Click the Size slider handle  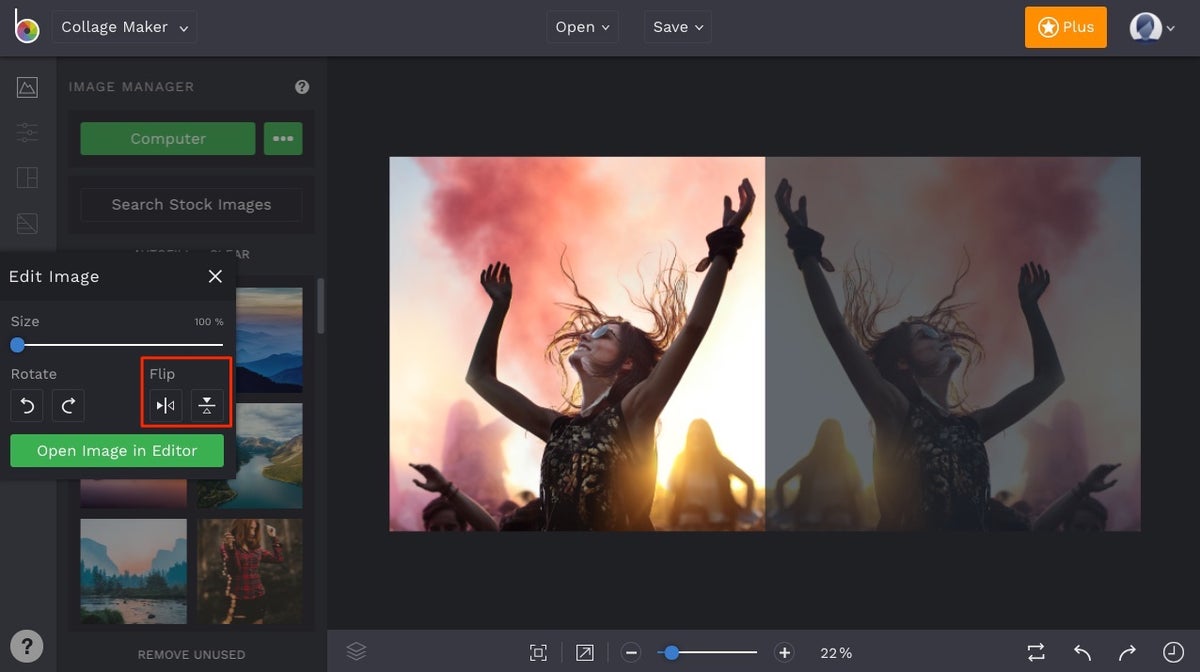click(17, 345)
